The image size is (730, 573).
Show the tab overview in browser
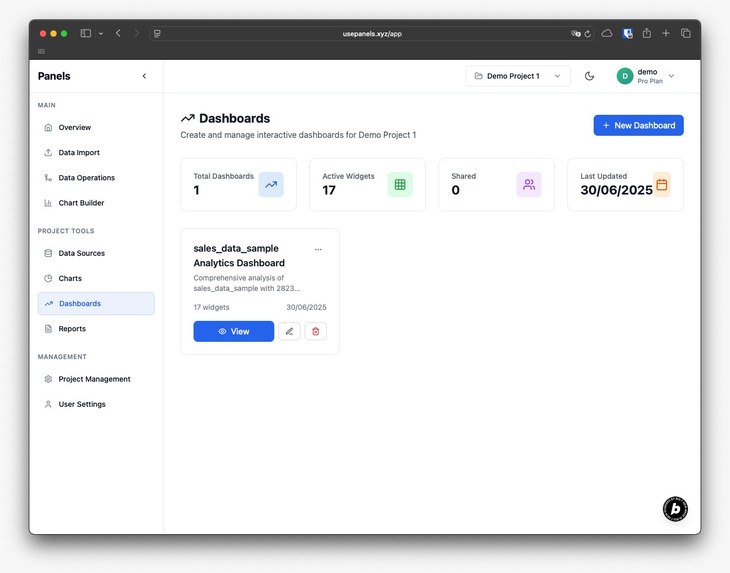(x=686, y=33)
